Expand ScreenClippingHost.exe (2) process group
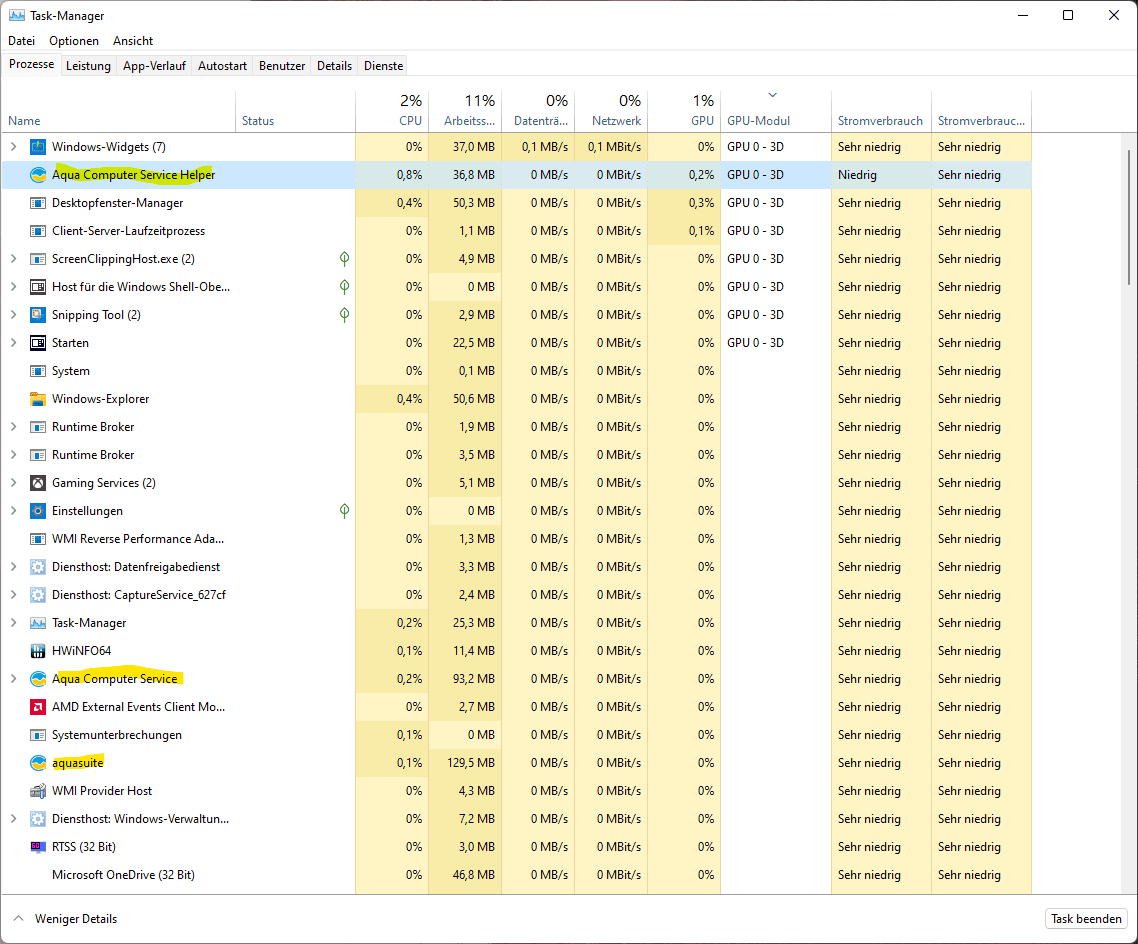This screenshot has height=944, width=1138. click(x=14, y=259)
